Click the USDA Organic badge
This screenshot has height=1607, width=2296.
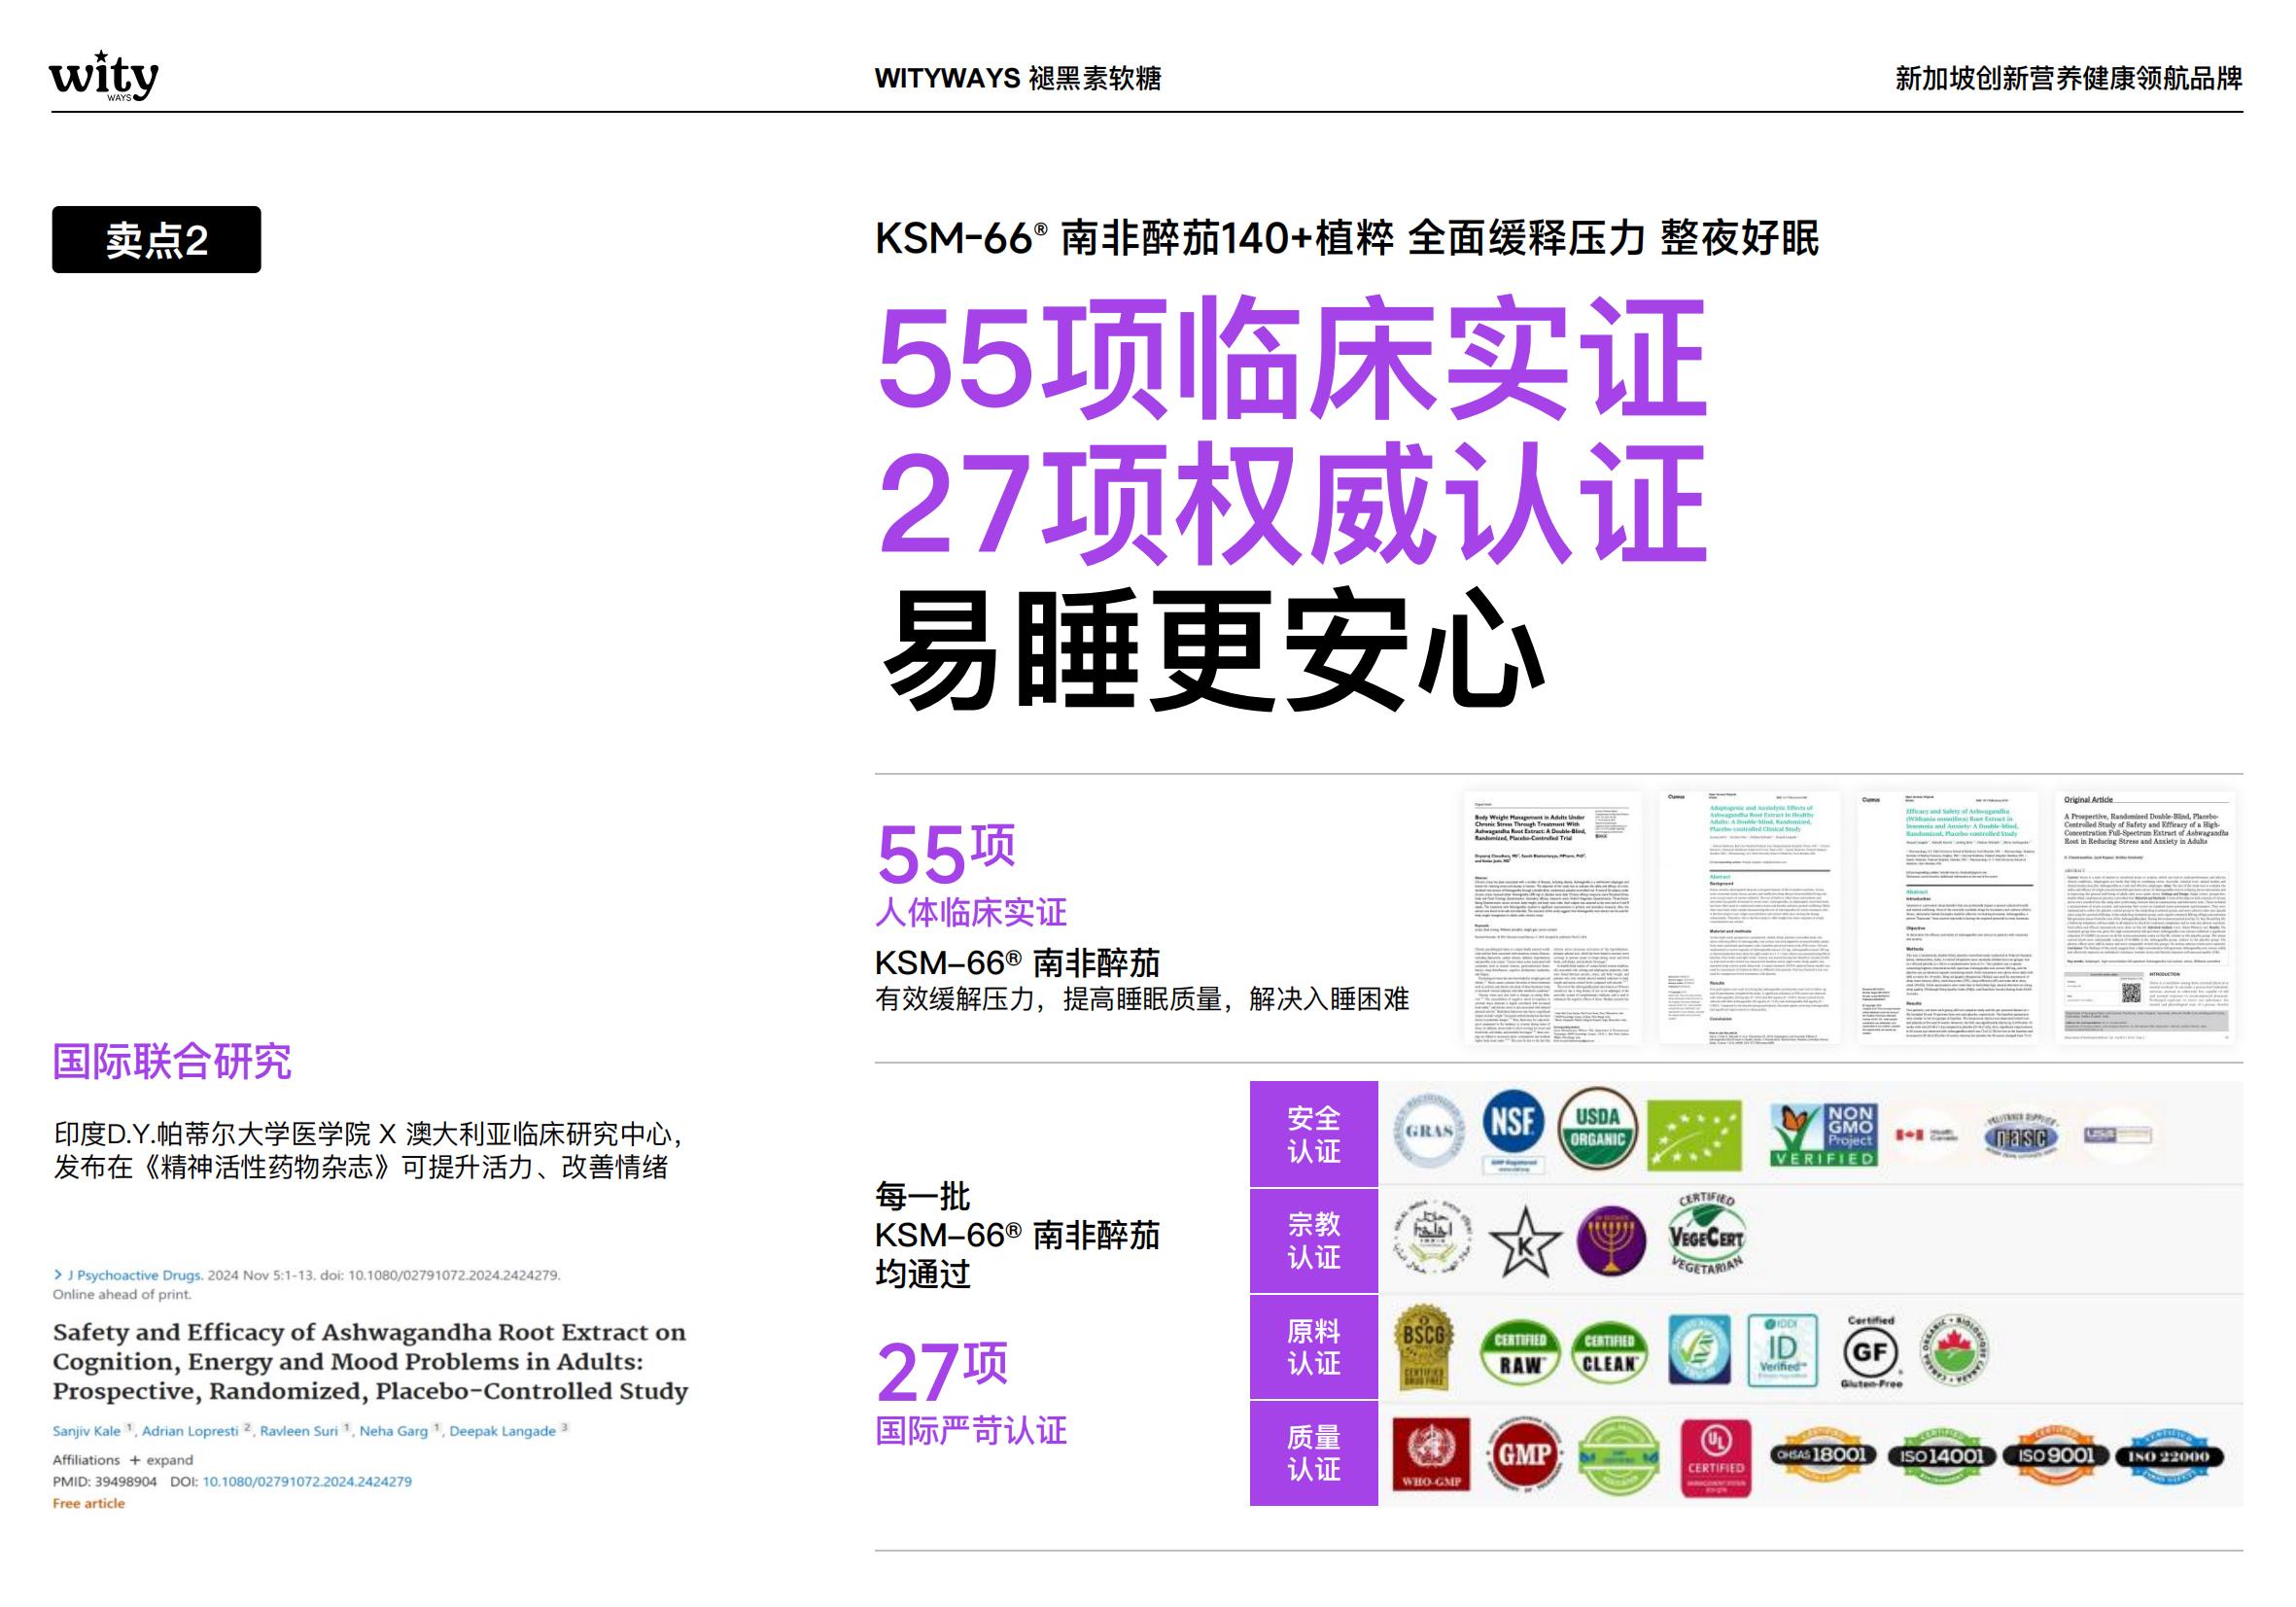click(1597, 1128)
